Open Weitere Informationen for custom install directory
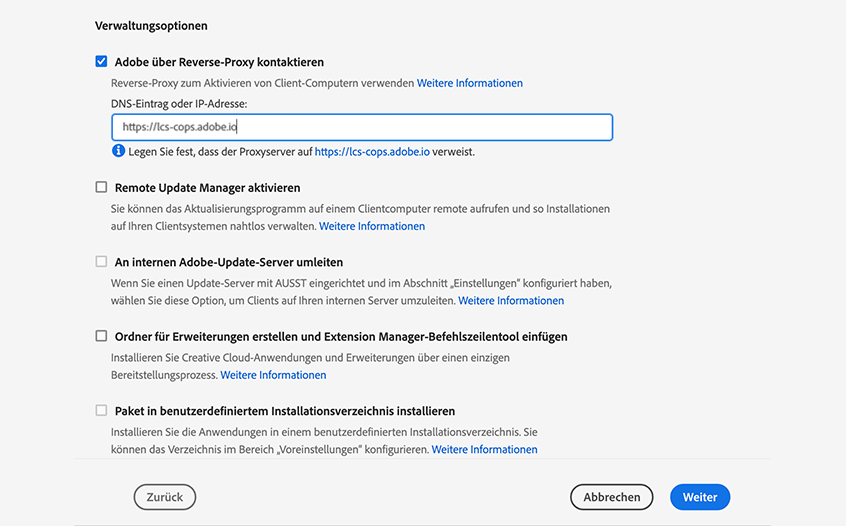This screenshot has width=846, height=526. (x=484, y=449)
